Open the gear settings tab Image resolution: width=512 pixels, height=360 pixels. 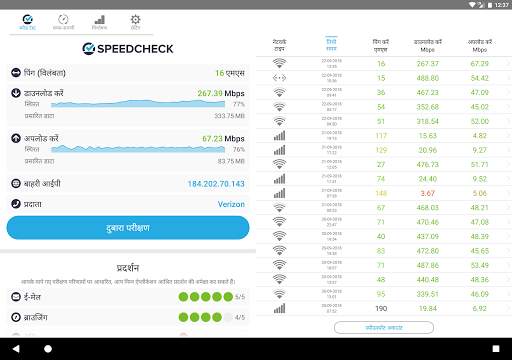135,22
